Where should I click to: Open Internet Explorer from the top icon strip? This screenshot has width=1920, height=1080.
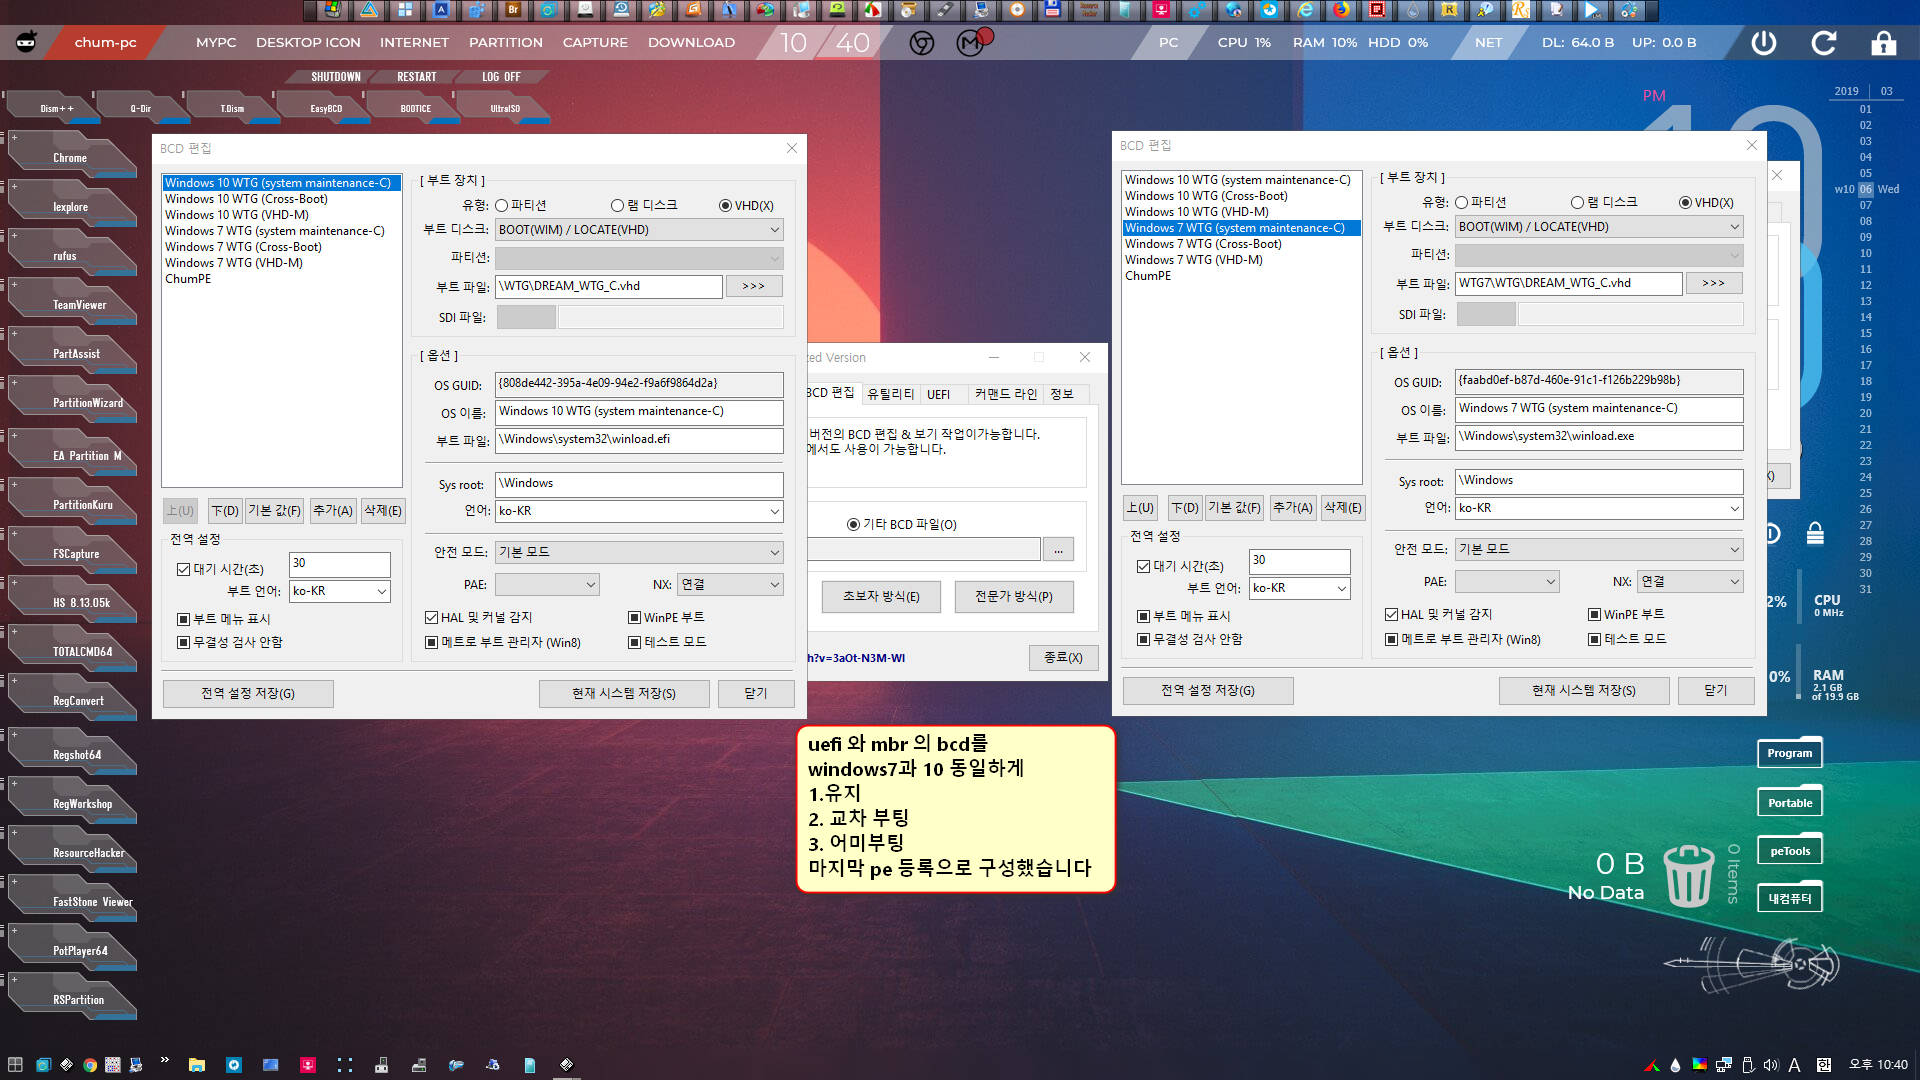pos(1305,10)
